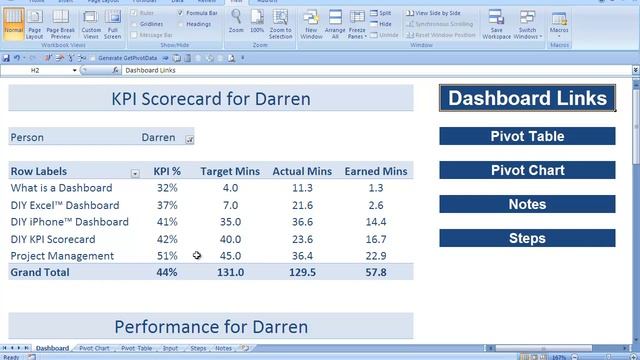Switch to the Dashboard sheet tab

click(x=52, y=348)
